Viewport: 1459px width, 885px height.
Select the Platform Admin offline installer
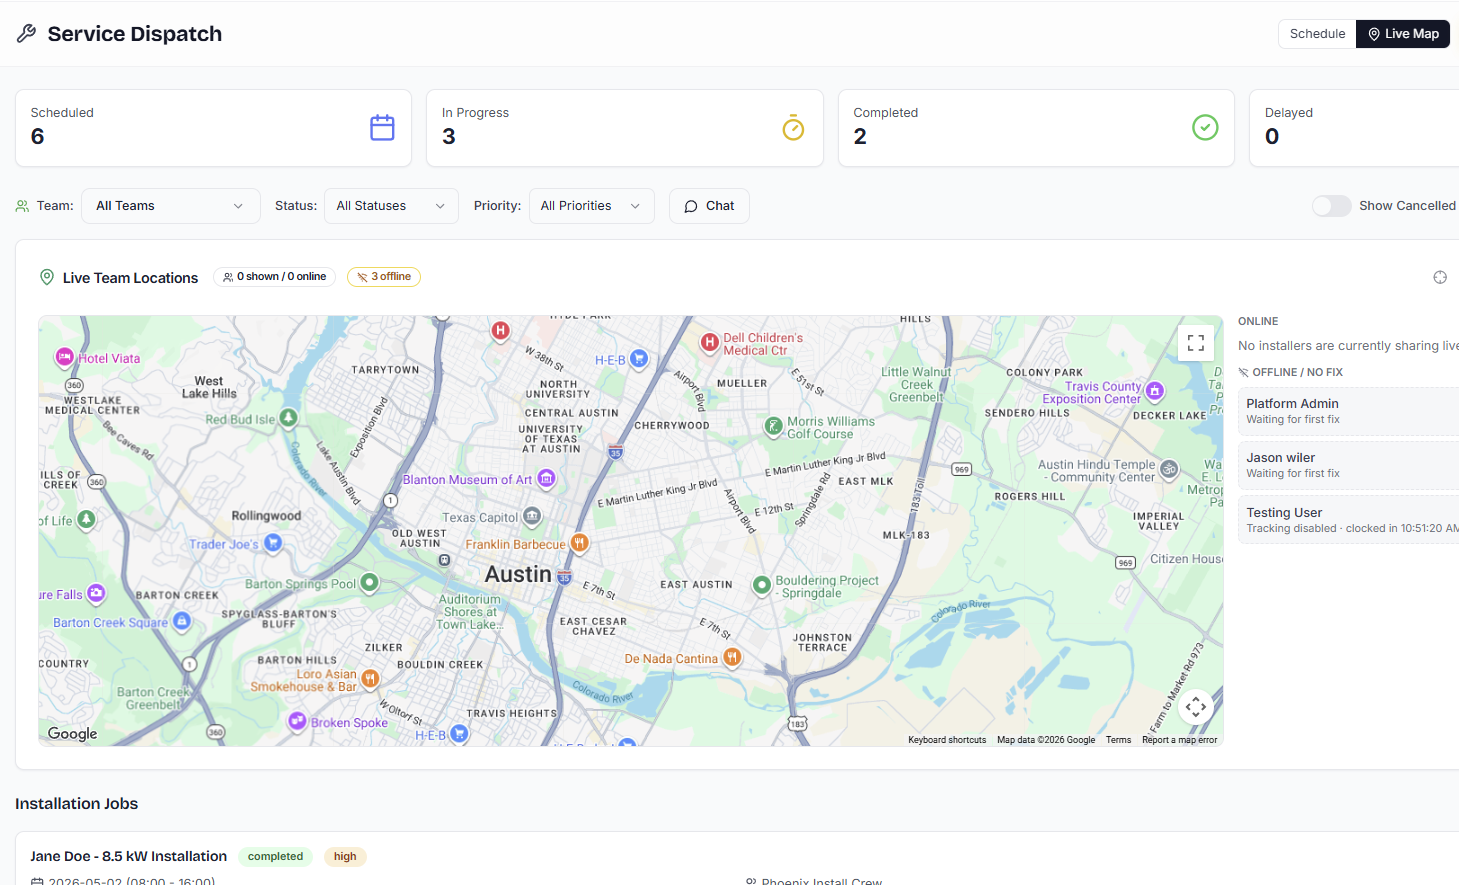click(1349, 411)
